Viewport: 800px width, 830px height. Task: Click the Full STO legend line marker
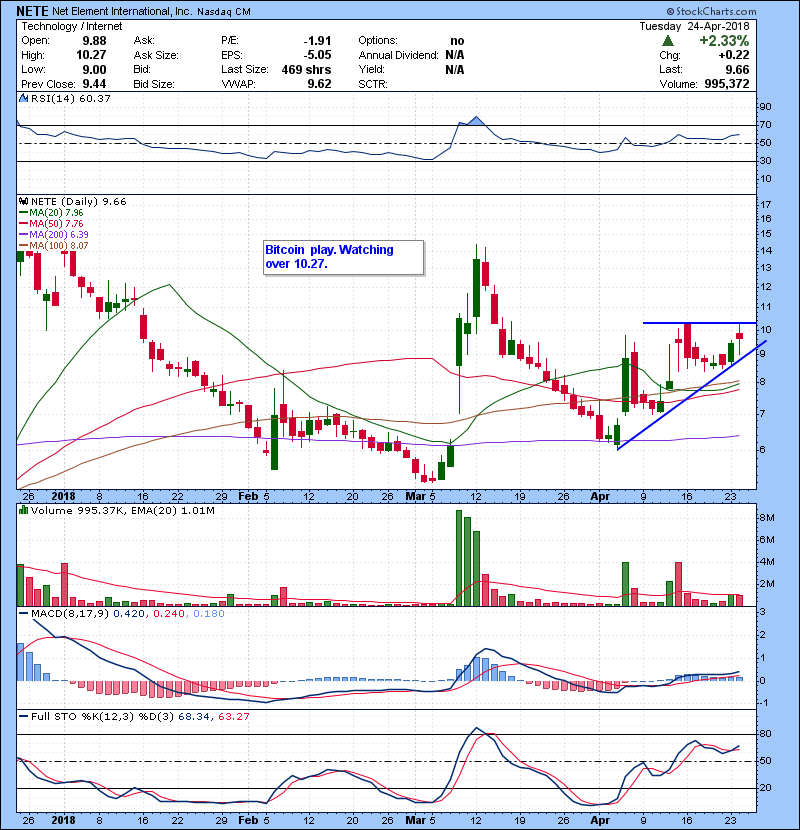point(23,717)
